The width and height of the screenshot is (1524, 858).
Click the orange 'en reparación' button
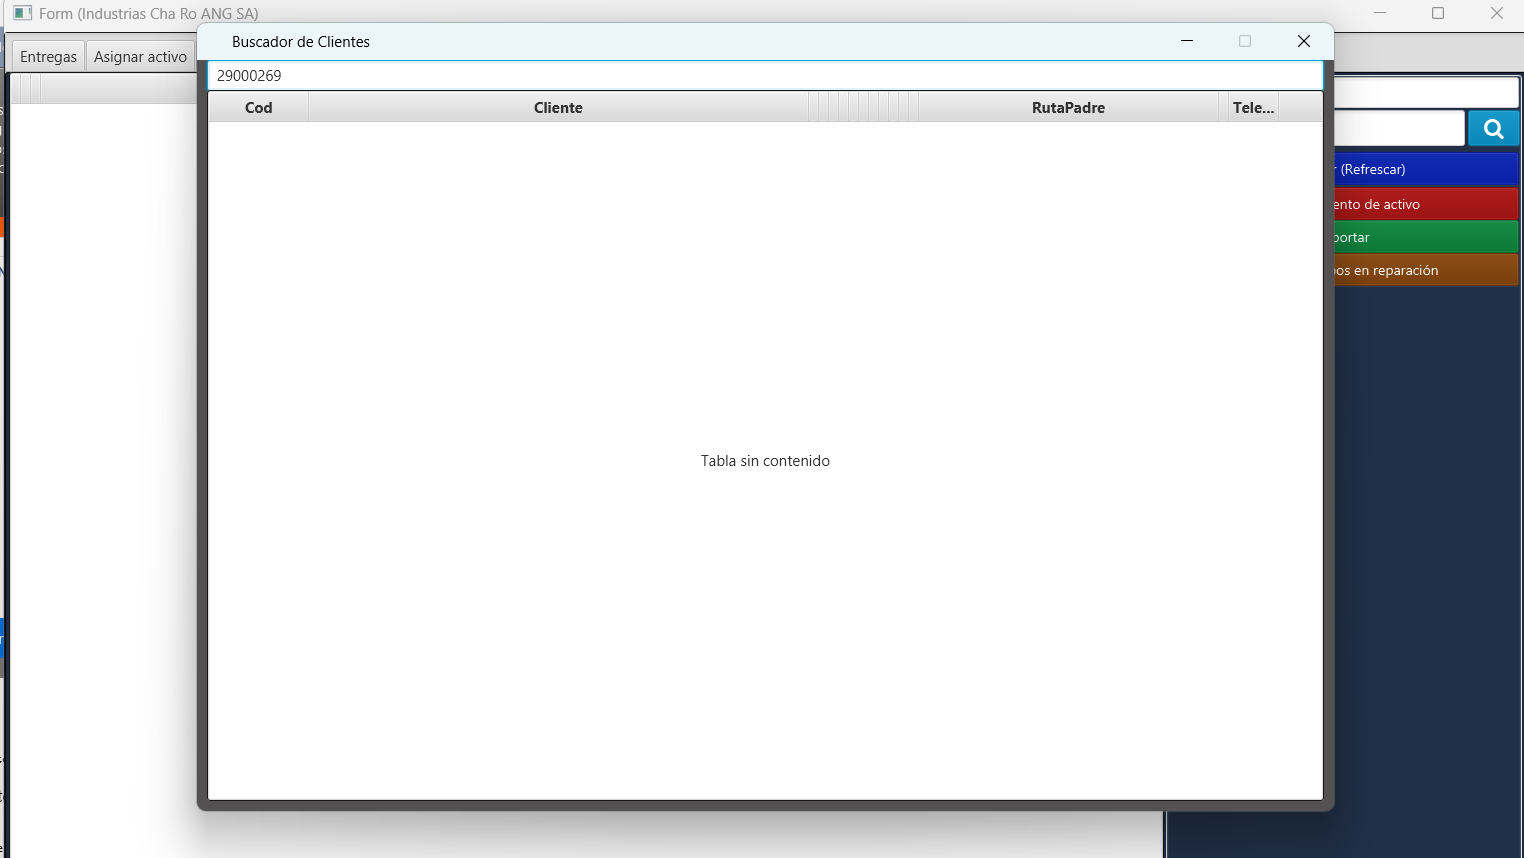point(1426,270)
